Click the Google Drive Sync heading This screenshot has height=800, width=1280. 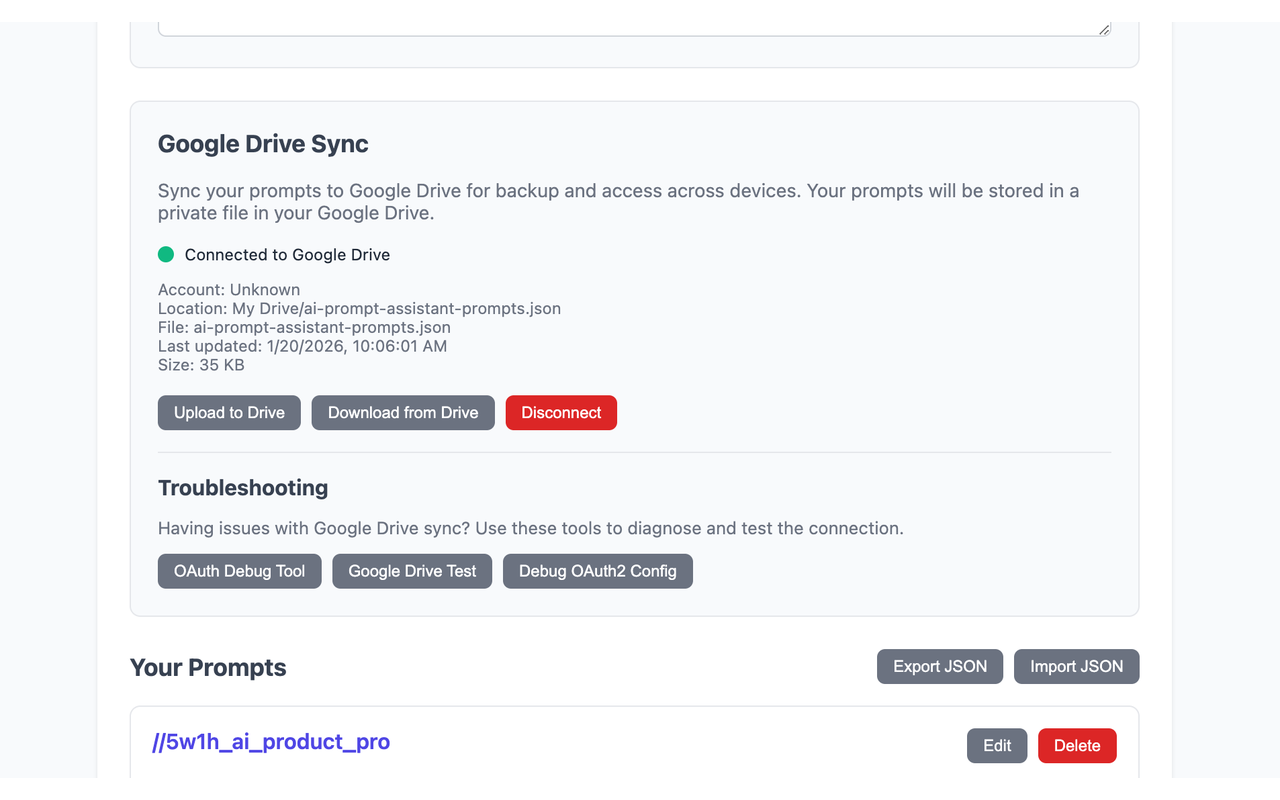click(263, 144)
